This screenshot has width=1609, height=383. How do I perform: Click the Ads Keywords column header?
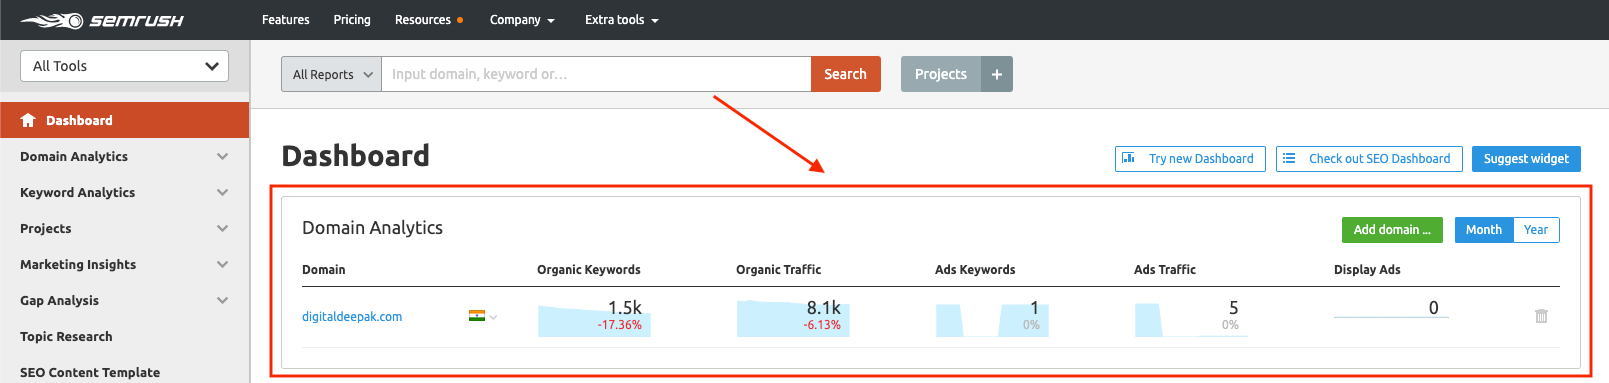[975, 270]
